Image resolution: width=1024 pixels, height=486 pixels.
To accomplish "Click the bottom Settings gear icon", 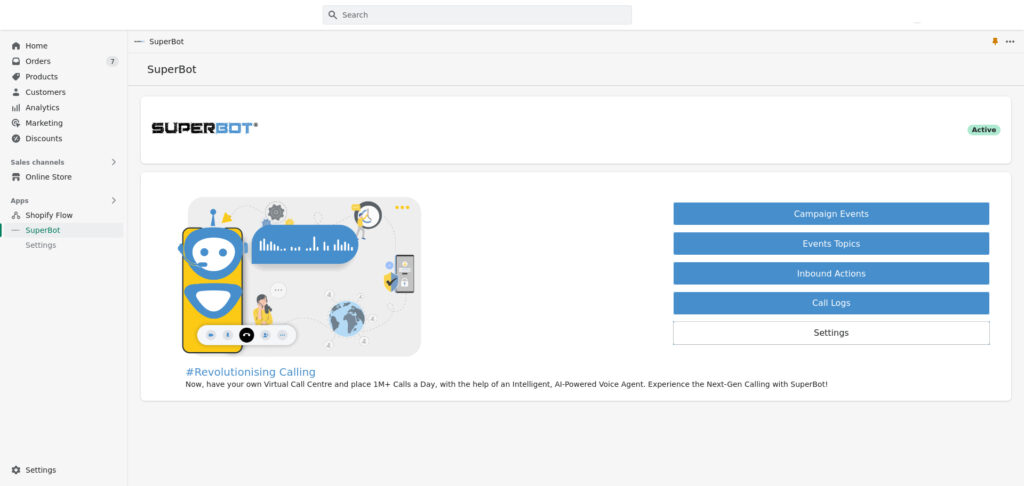I will click(16, 470).
